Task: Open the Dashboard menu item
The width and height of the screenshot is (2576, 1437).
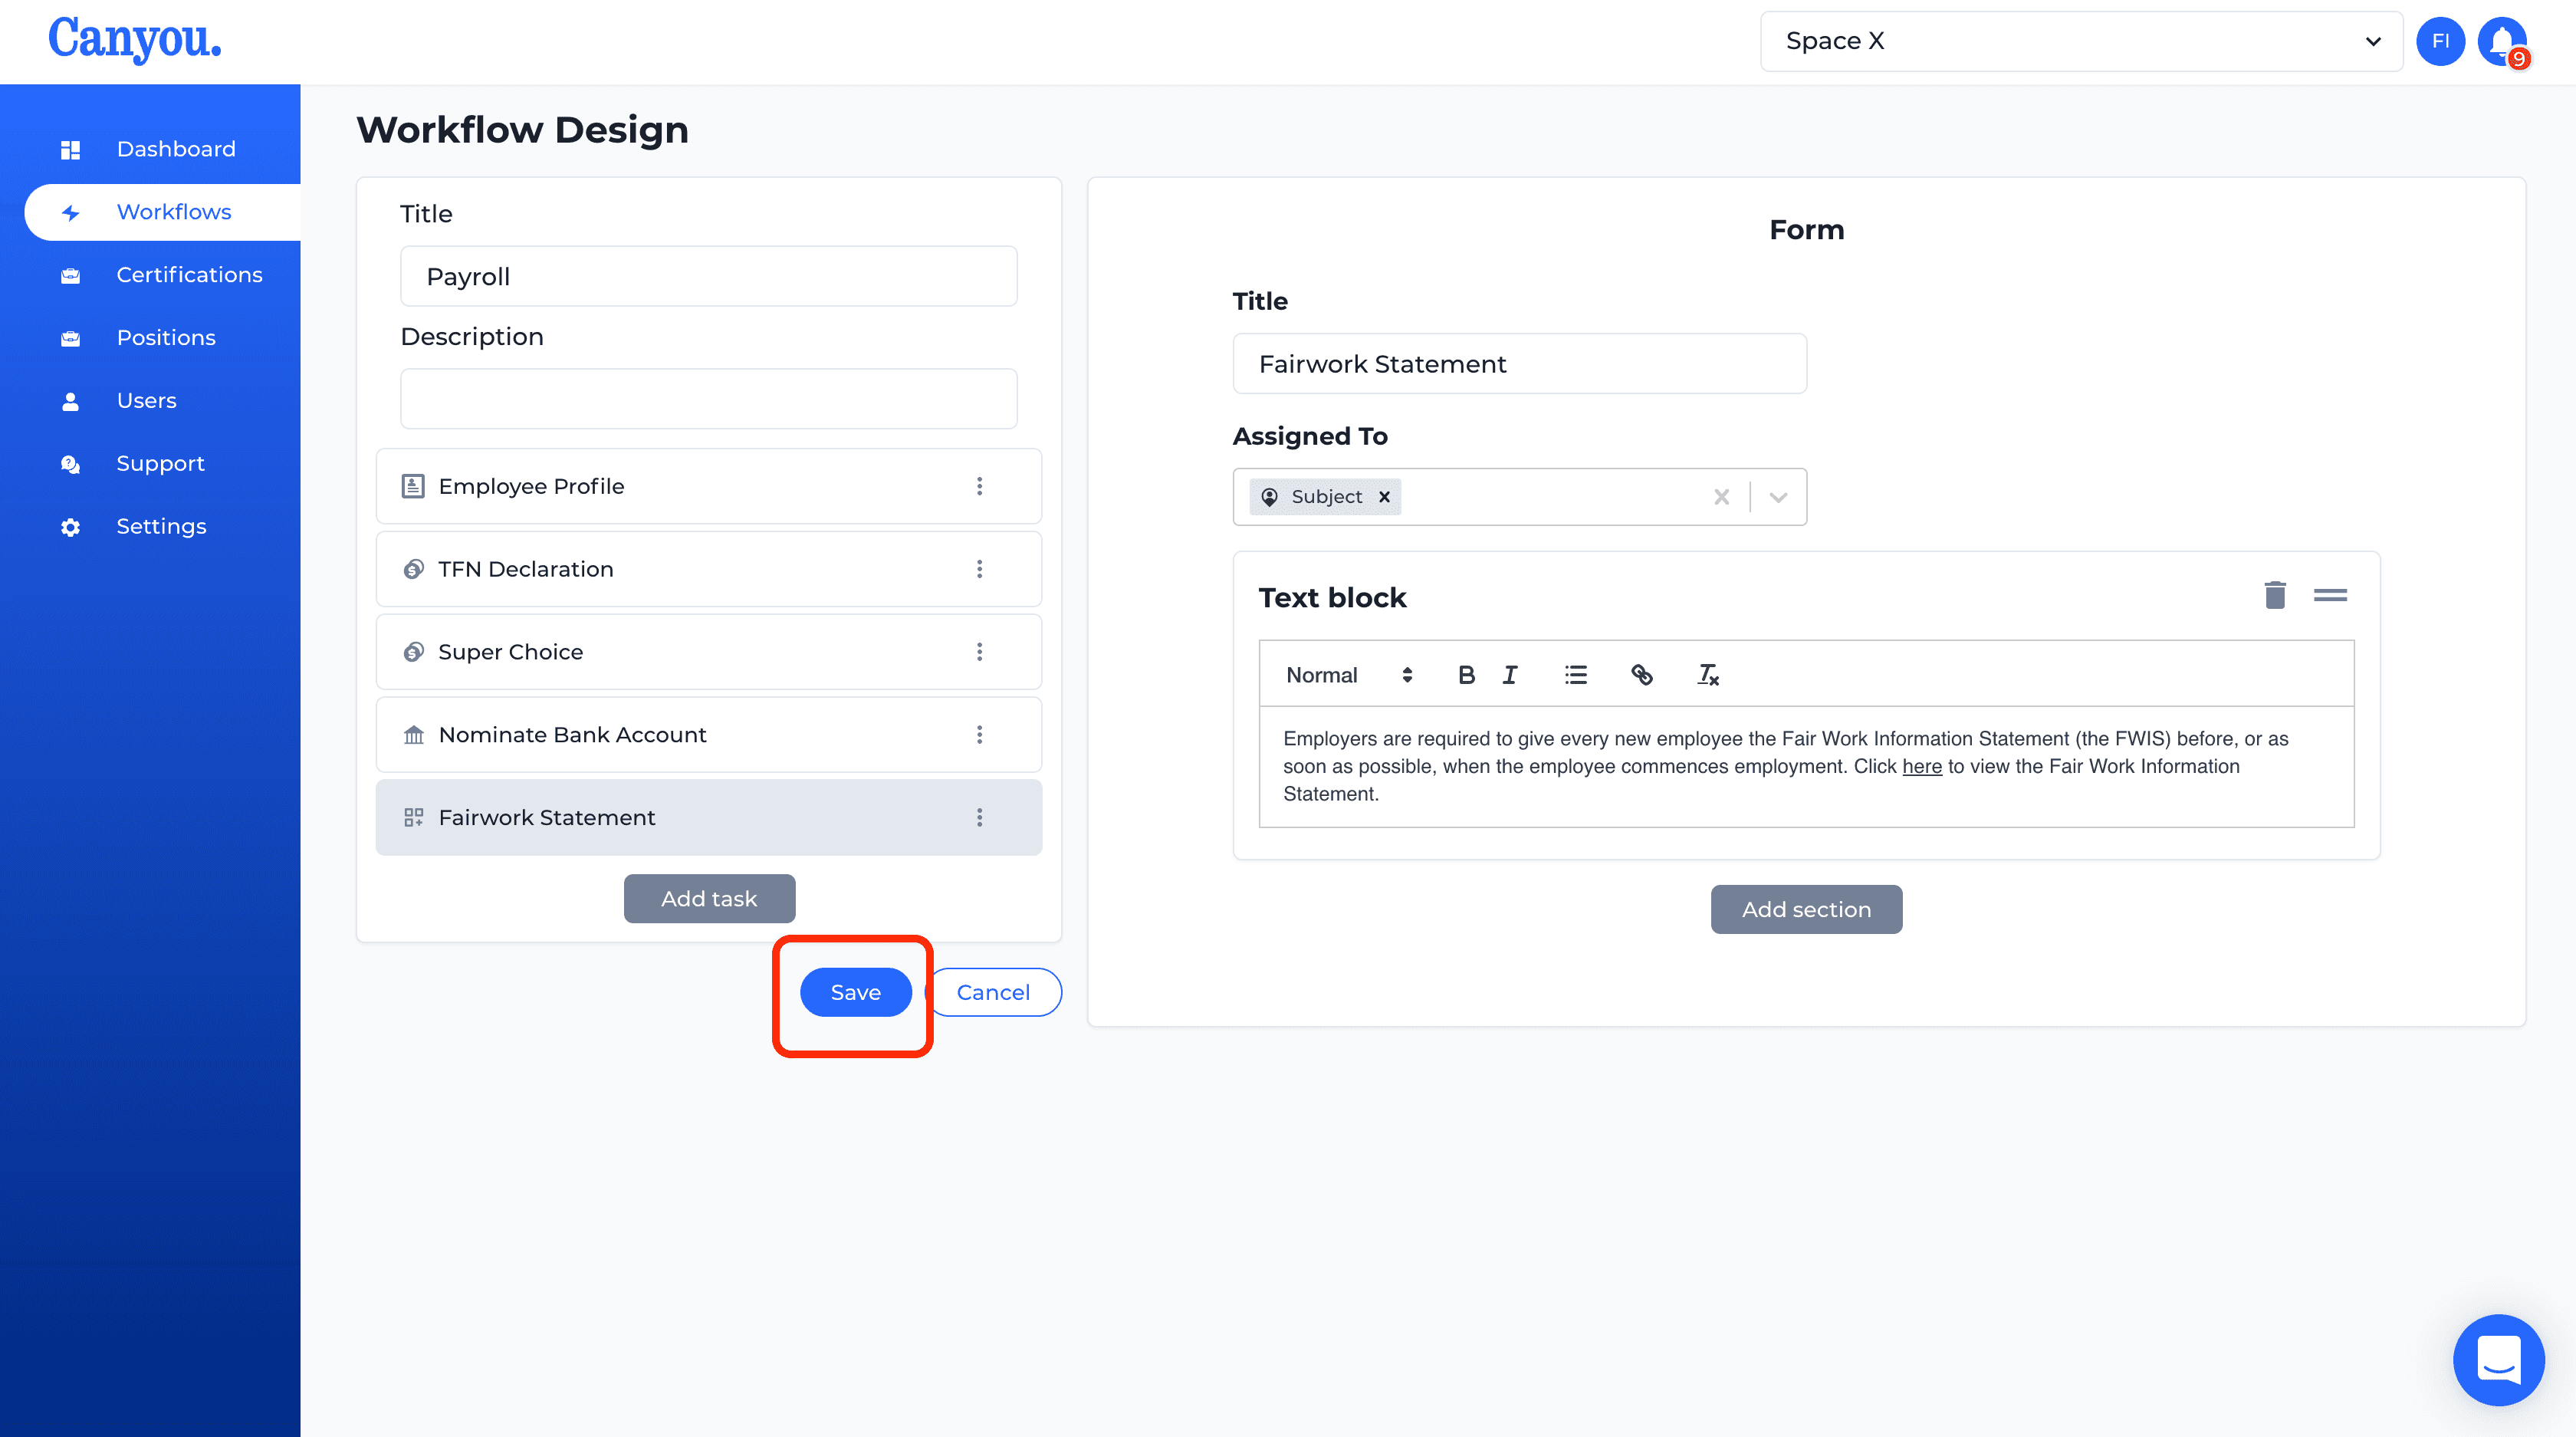Action: pos(175,147)
